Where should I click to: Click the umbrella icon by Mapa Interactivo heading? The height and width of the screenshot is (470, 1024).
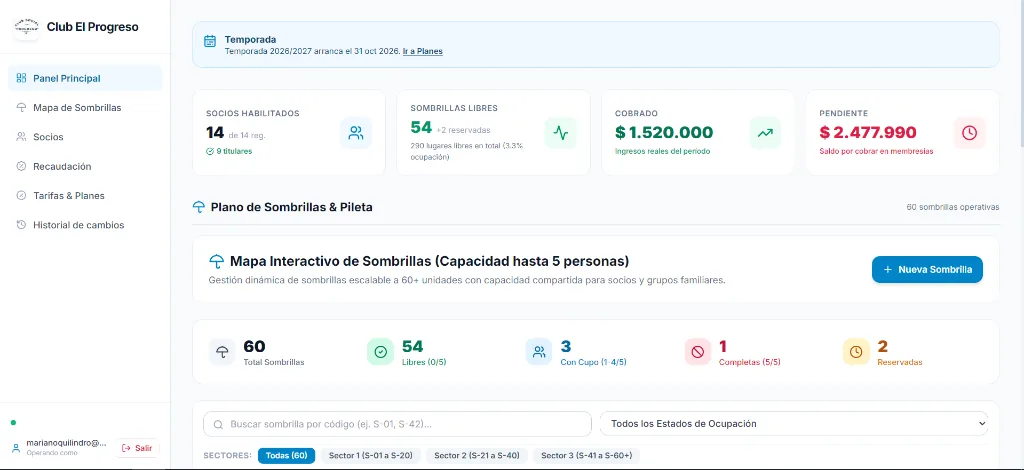coord(216,262)
